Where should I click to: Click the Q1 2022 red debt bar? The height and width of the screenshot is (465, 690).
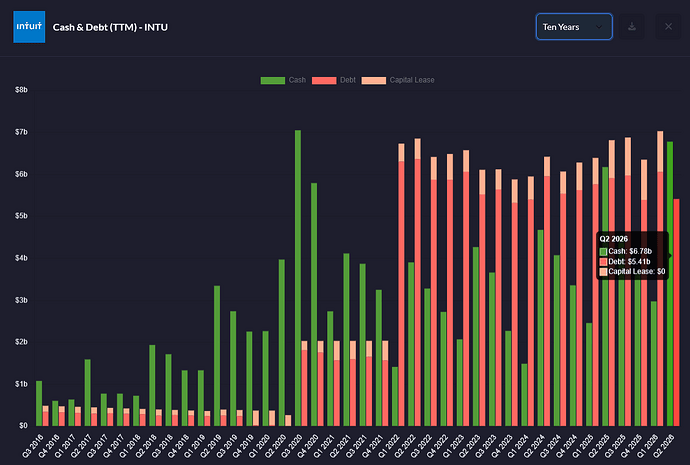coord(401,293)
